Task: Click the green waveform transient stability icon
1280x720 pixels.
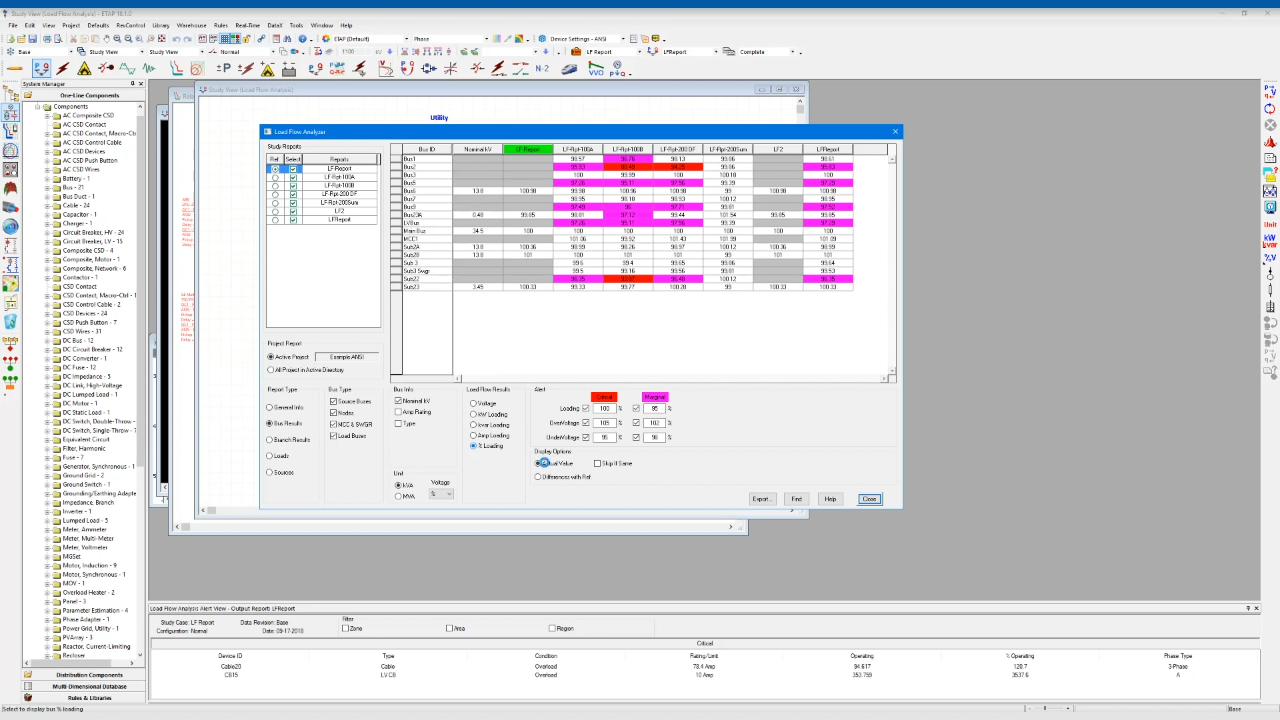Action: 149,68
